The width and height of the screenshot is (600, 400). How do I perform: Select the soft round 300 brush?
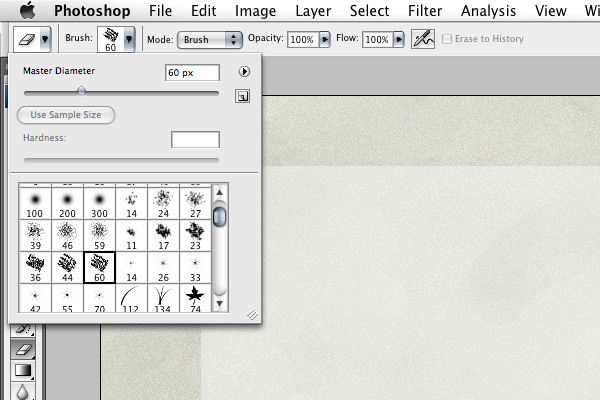click(99, 203)
